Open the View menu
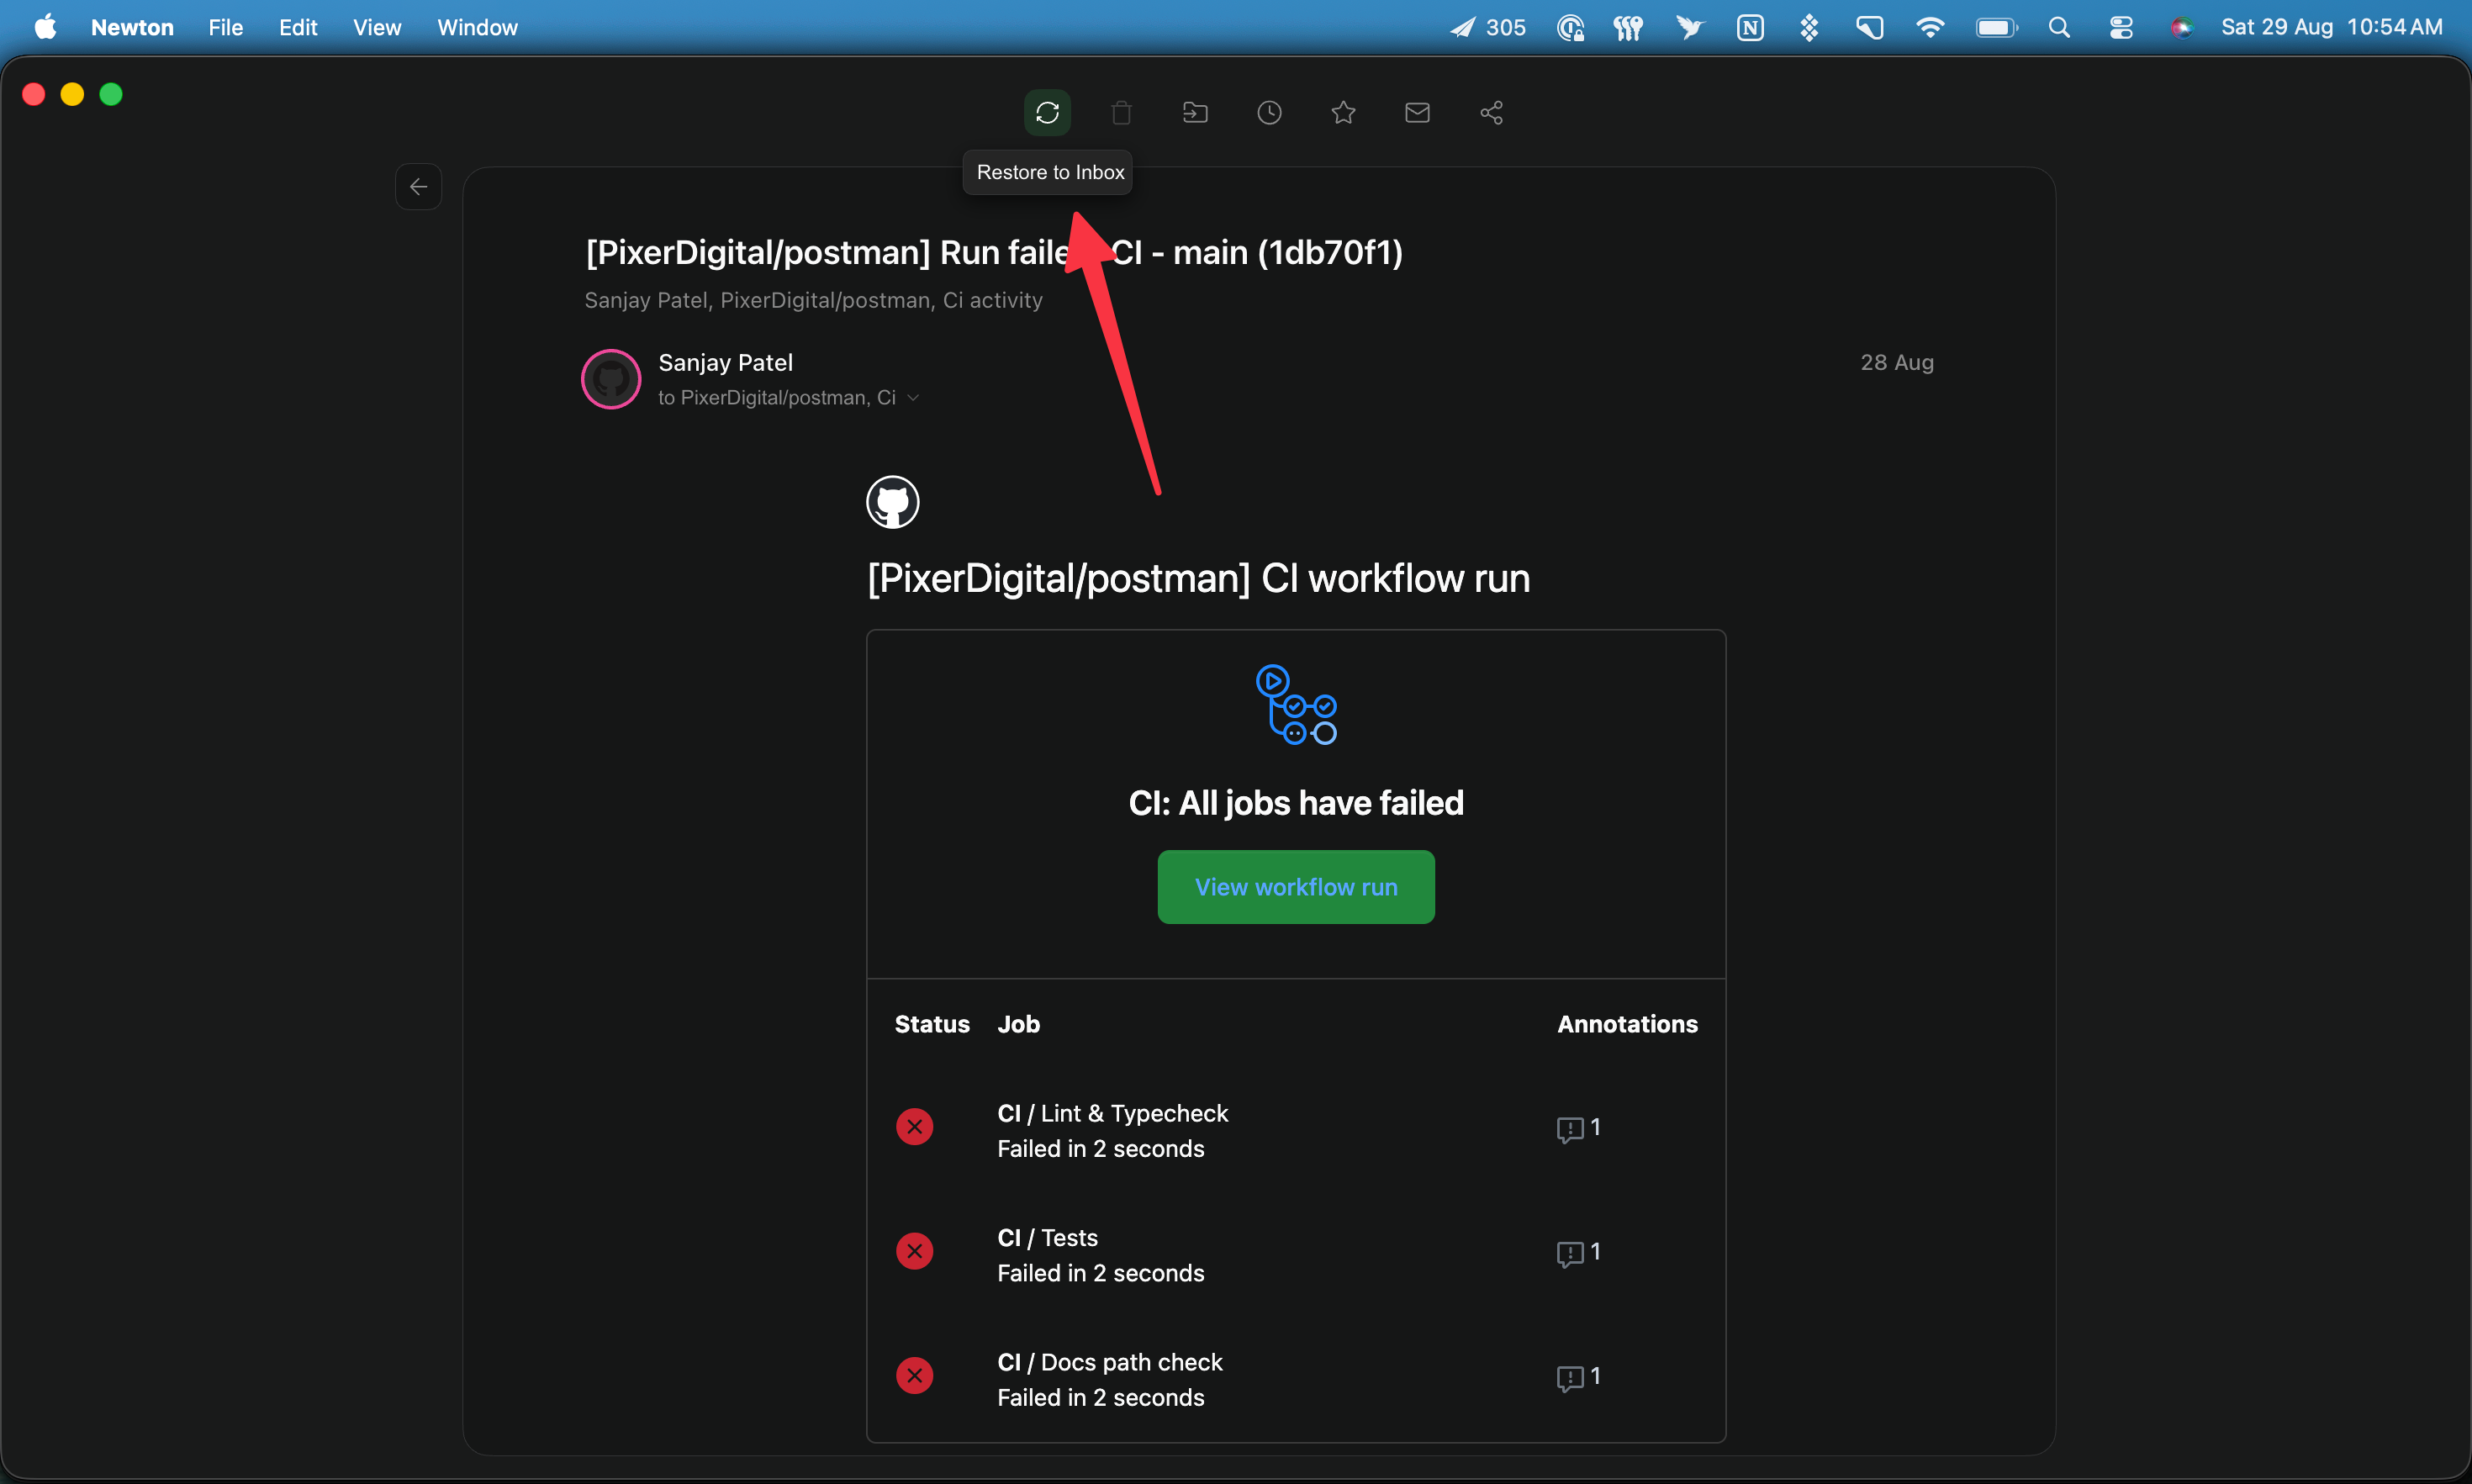Viewport: 2472px width, 1484px height. pos(377,27)
